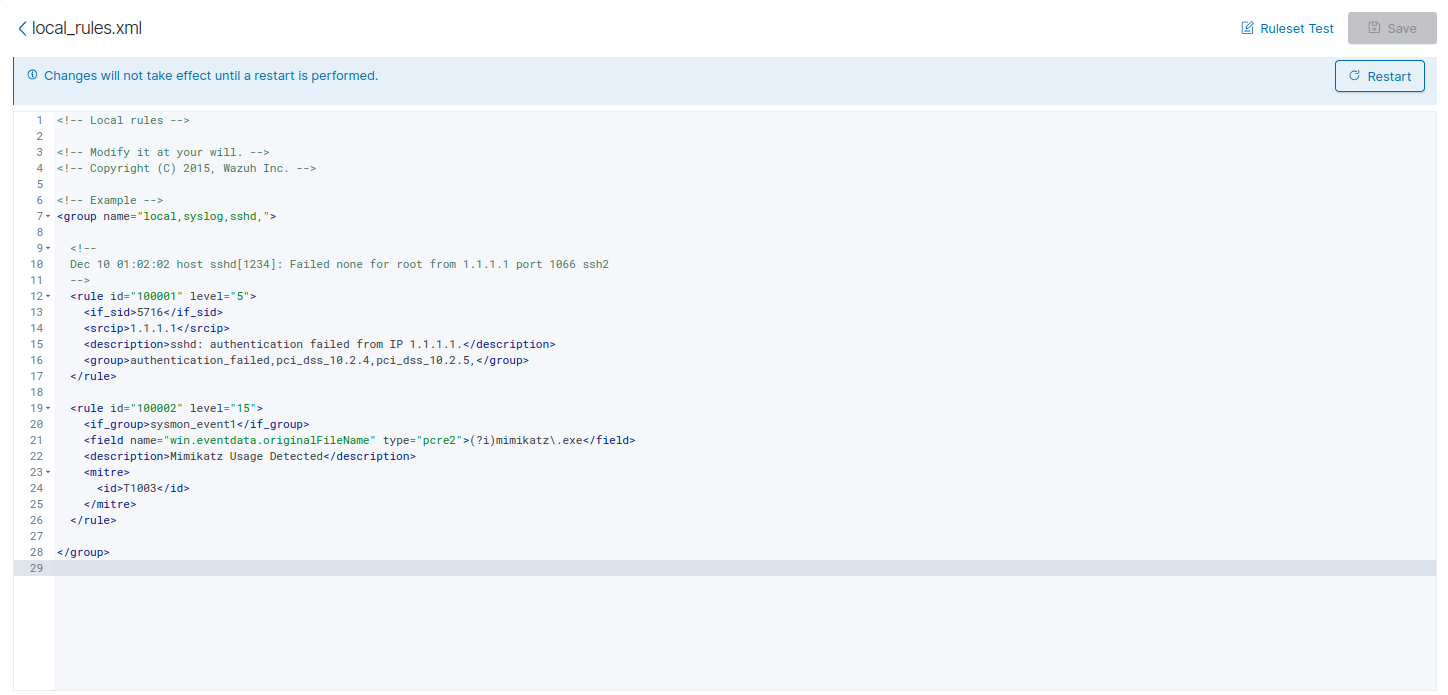Click the pencil icon next to Ruleset Test

(x=1247, y=28)
